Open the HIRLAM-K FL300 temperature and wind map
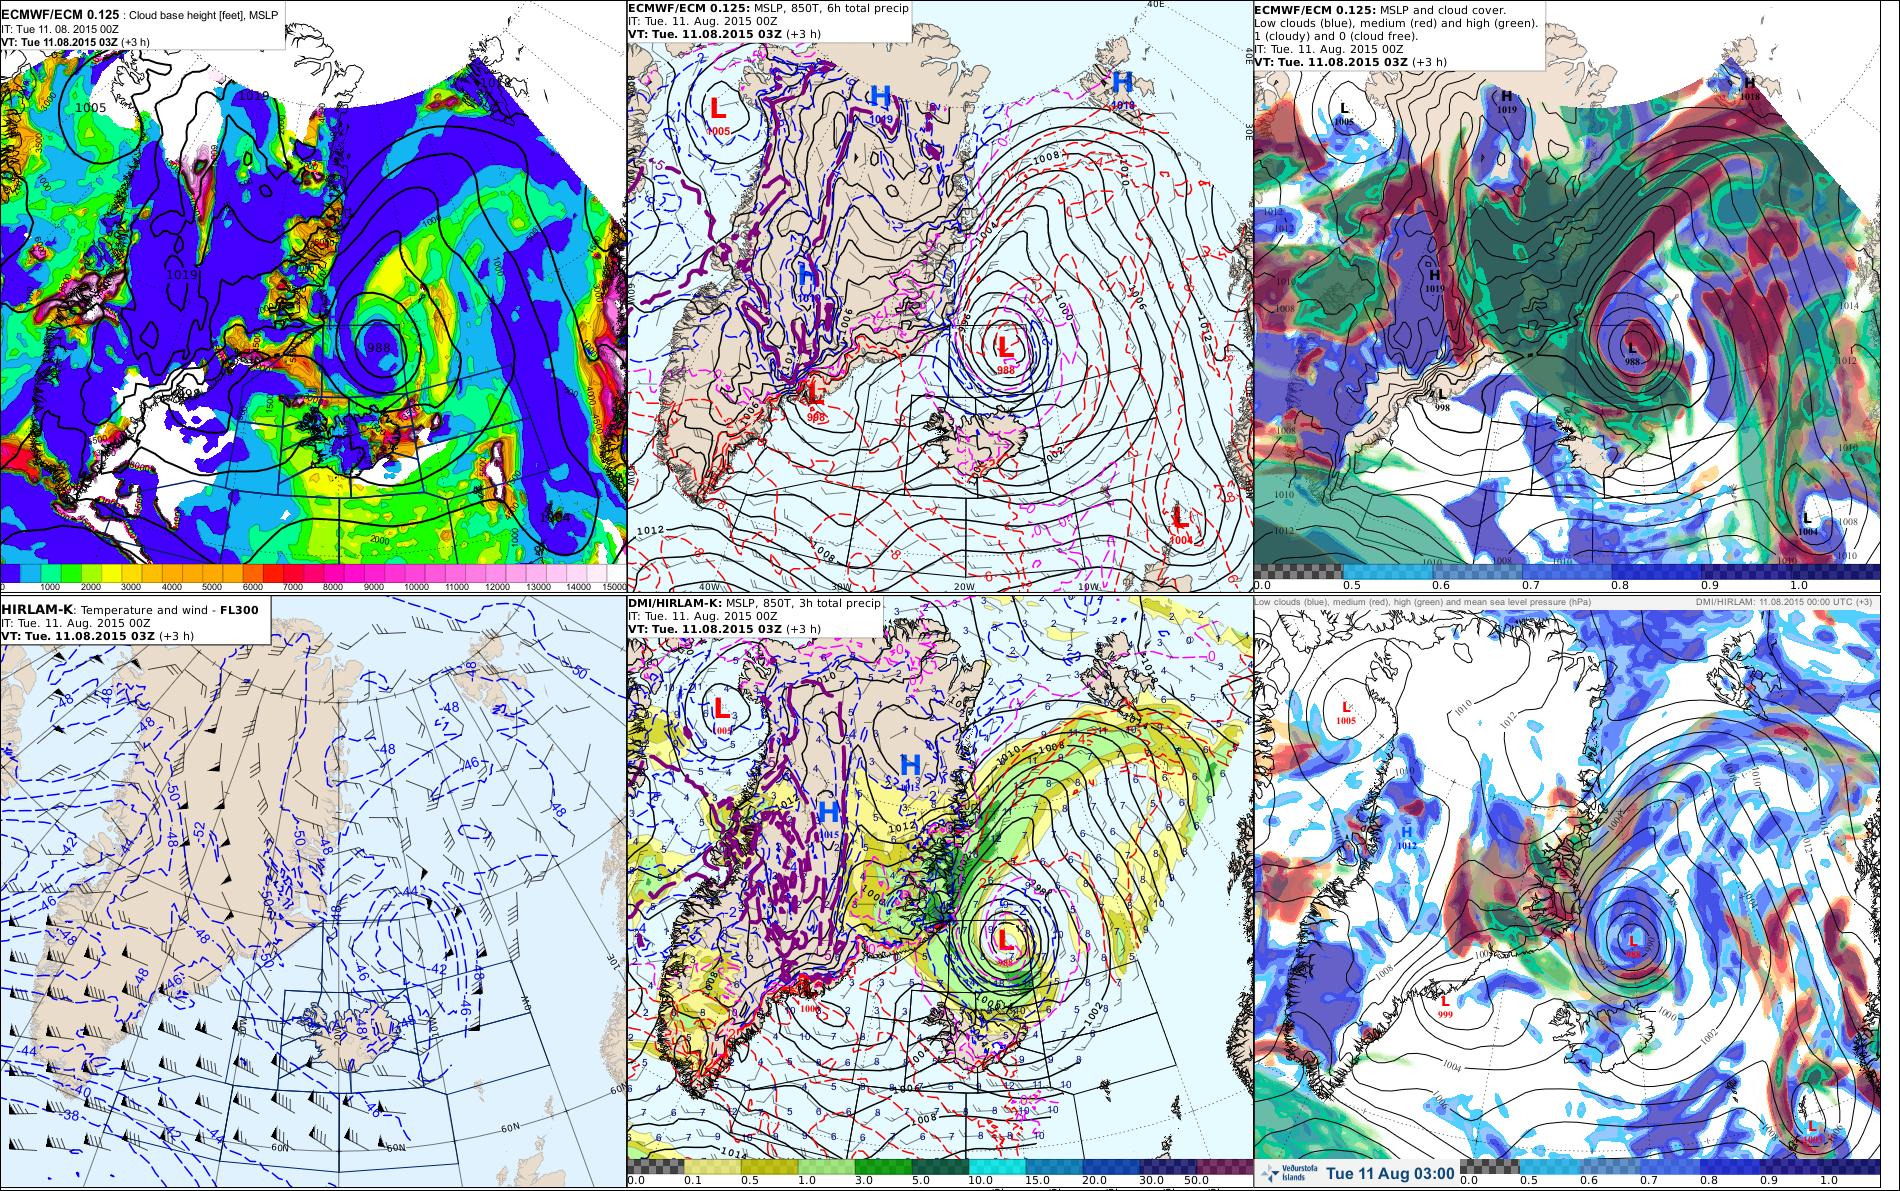Viewport: 1900px width, 1191px height. 313,893
